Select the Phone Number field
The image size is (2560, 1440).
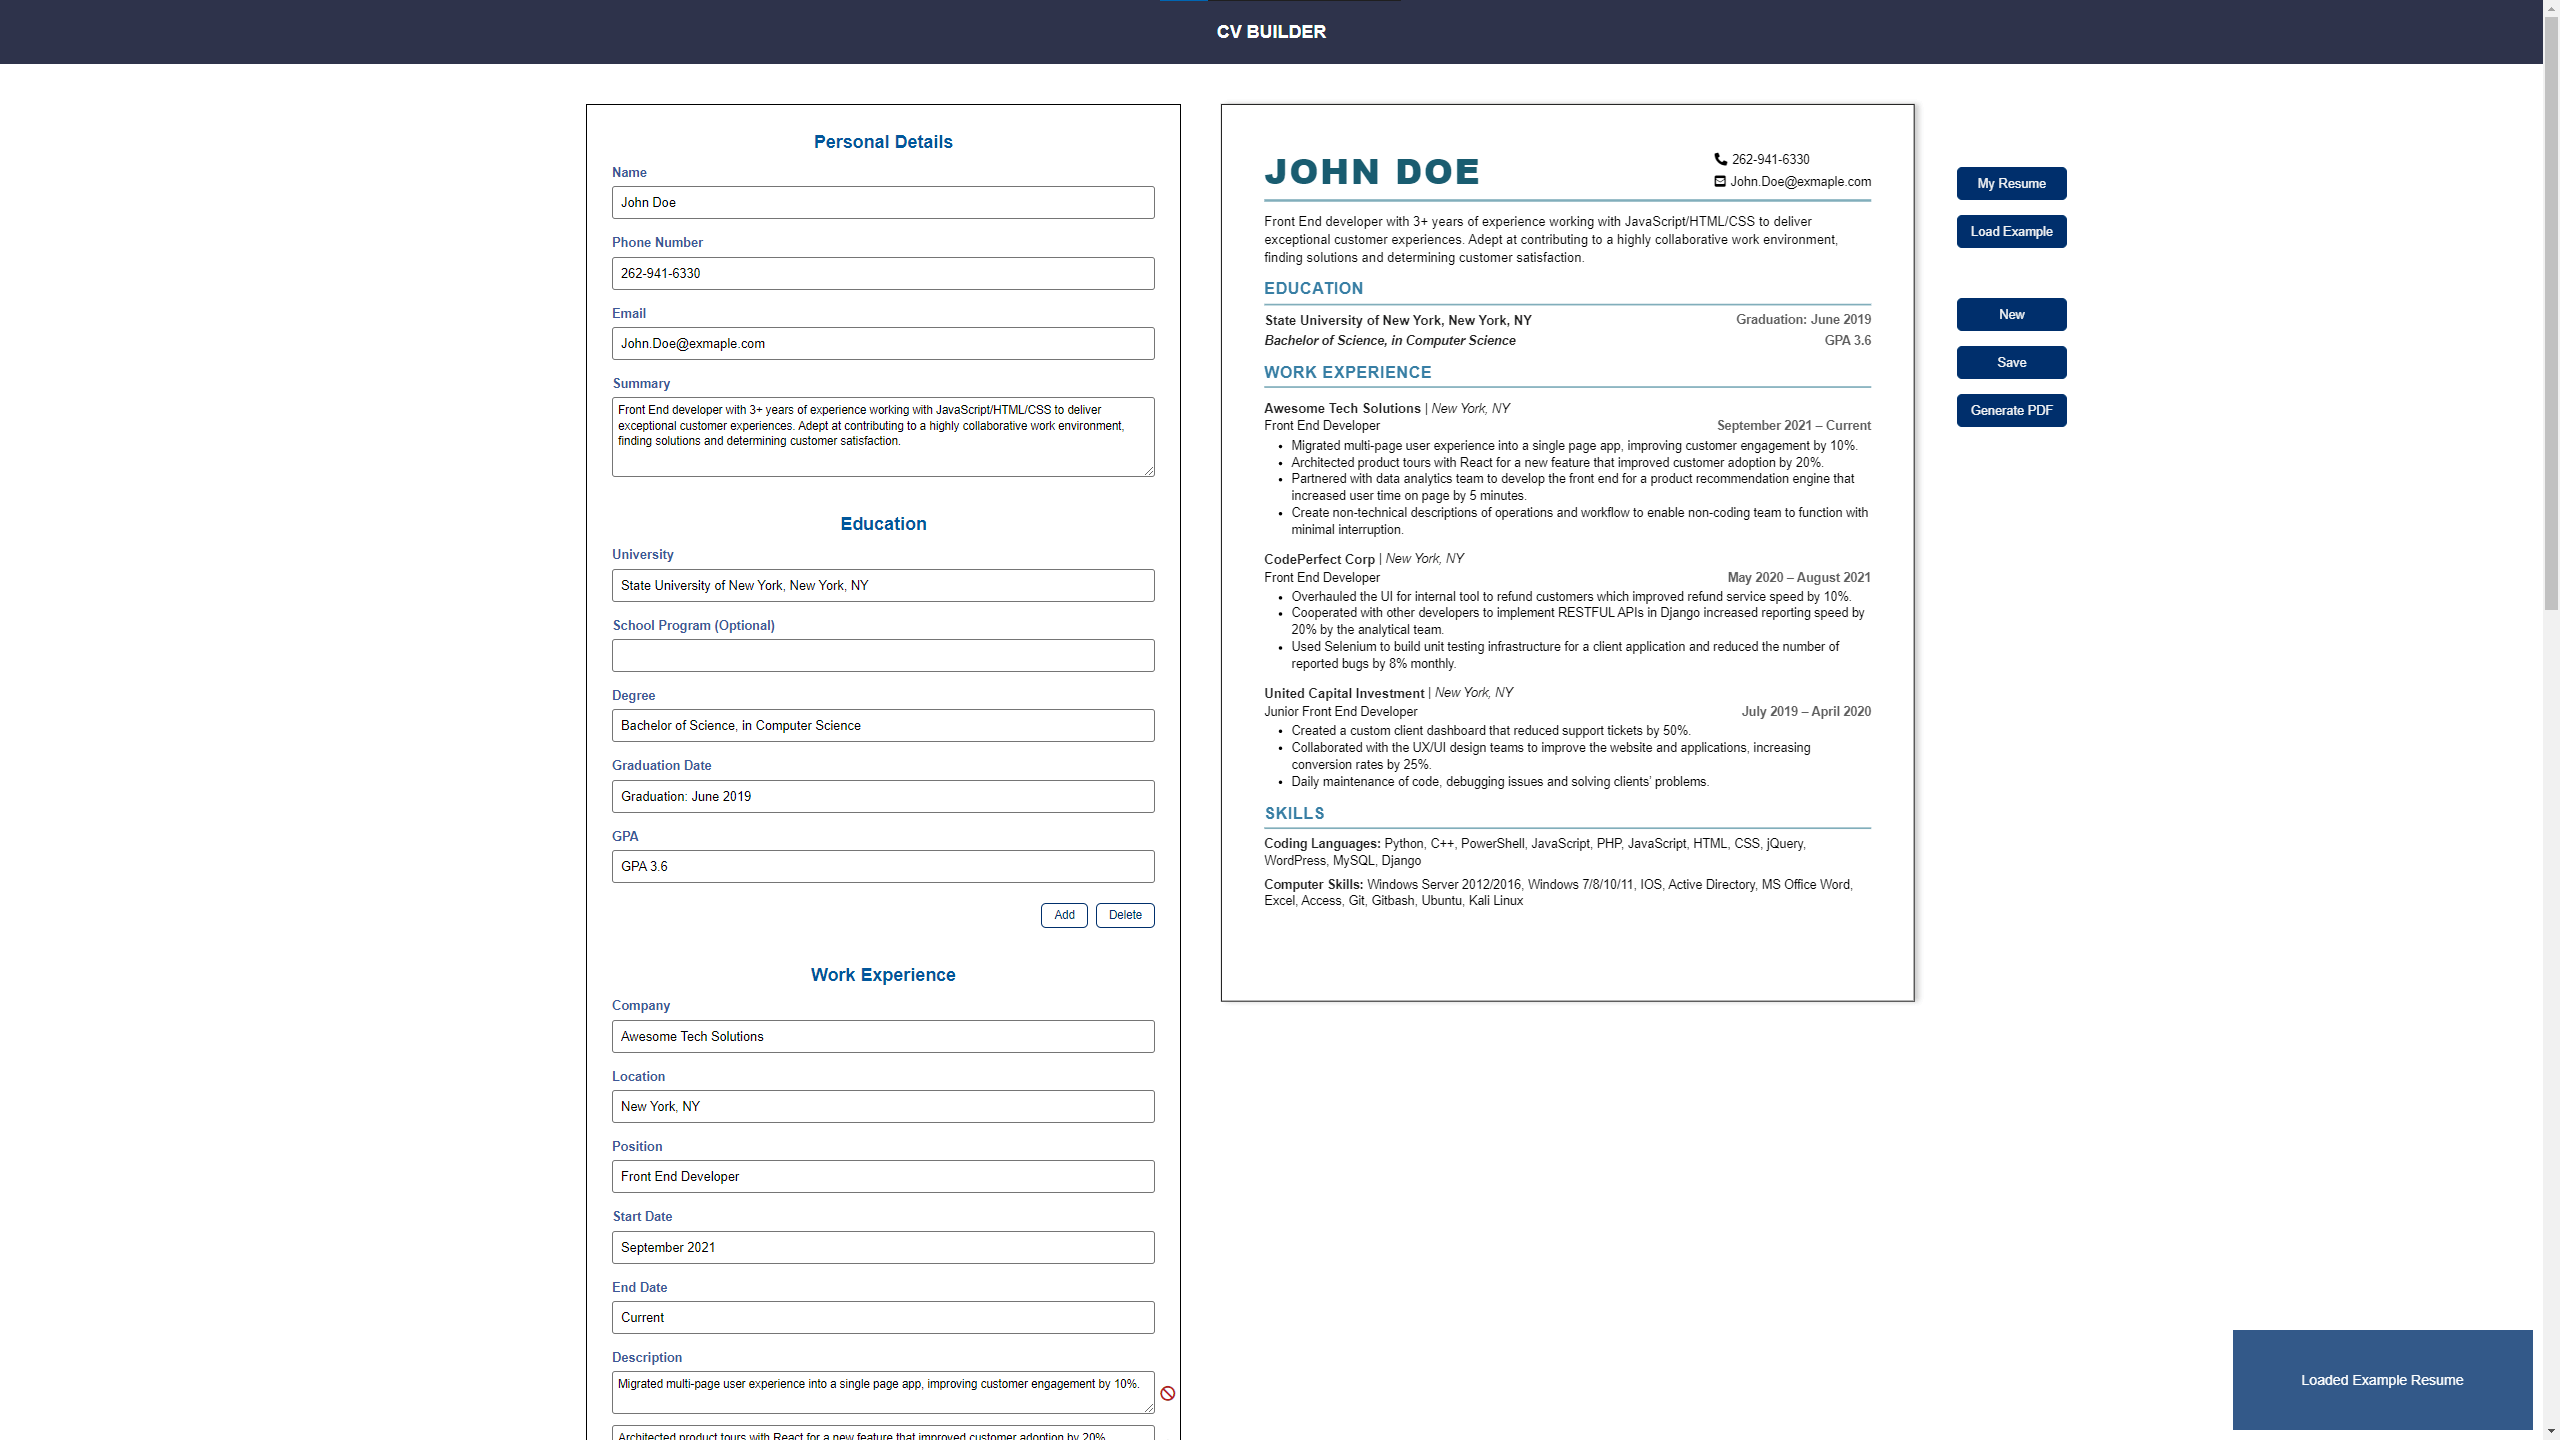coord(882,273)
